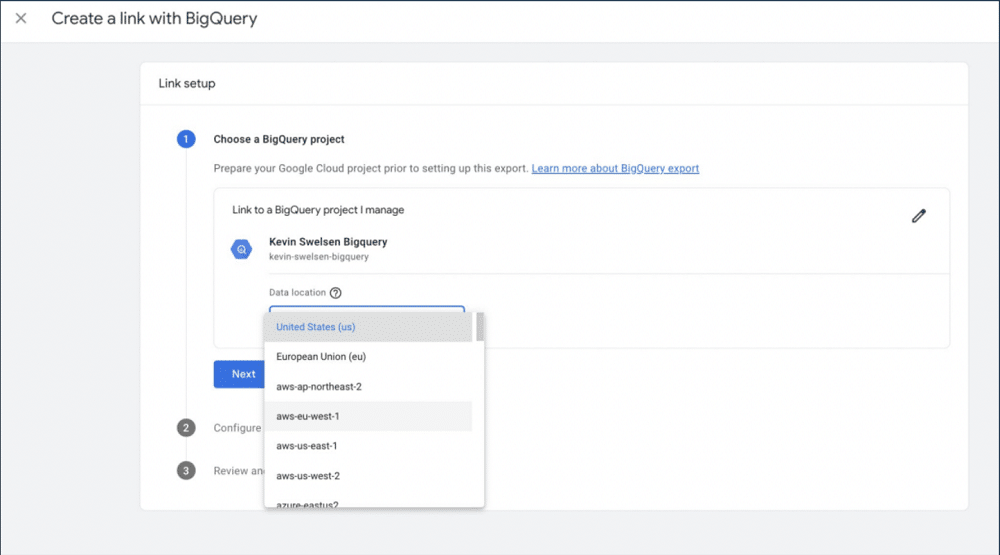The height and width of the screenshot is (555, 1000).
Task: Choose aws-us-east-1 from location list
Action: tap(368, 446)
